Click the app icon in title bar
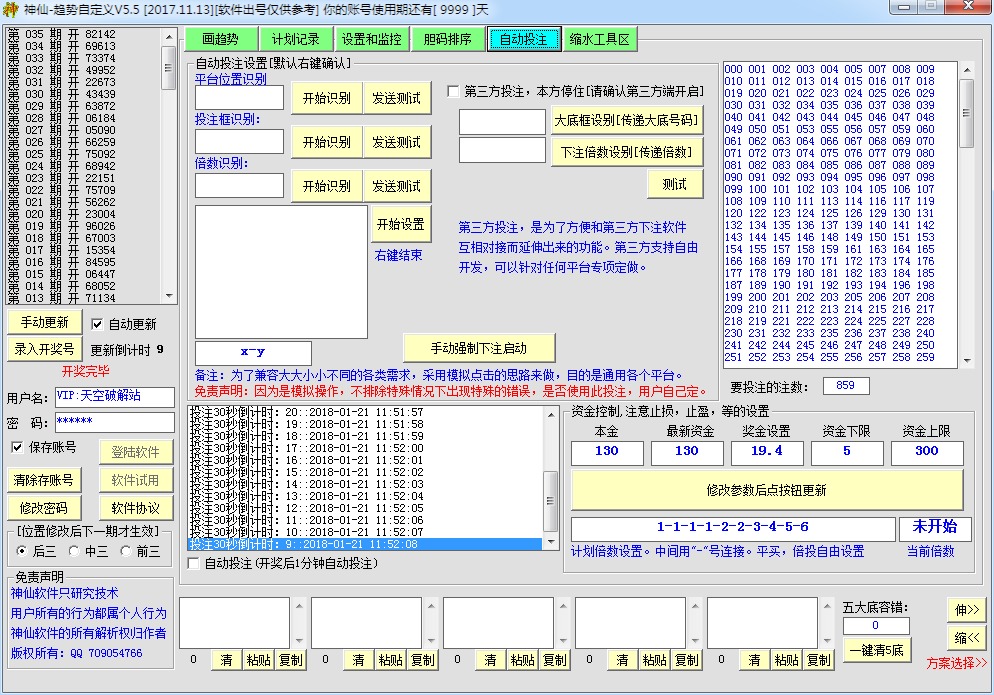Viewport: 994px width, 695px height. [x=10, y=9]
